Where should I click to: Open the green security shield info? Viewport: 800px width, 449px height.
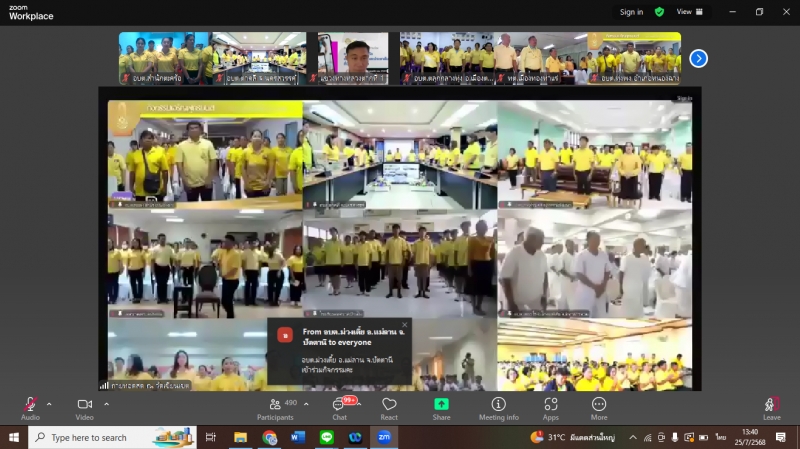click(x=659, y=12)
